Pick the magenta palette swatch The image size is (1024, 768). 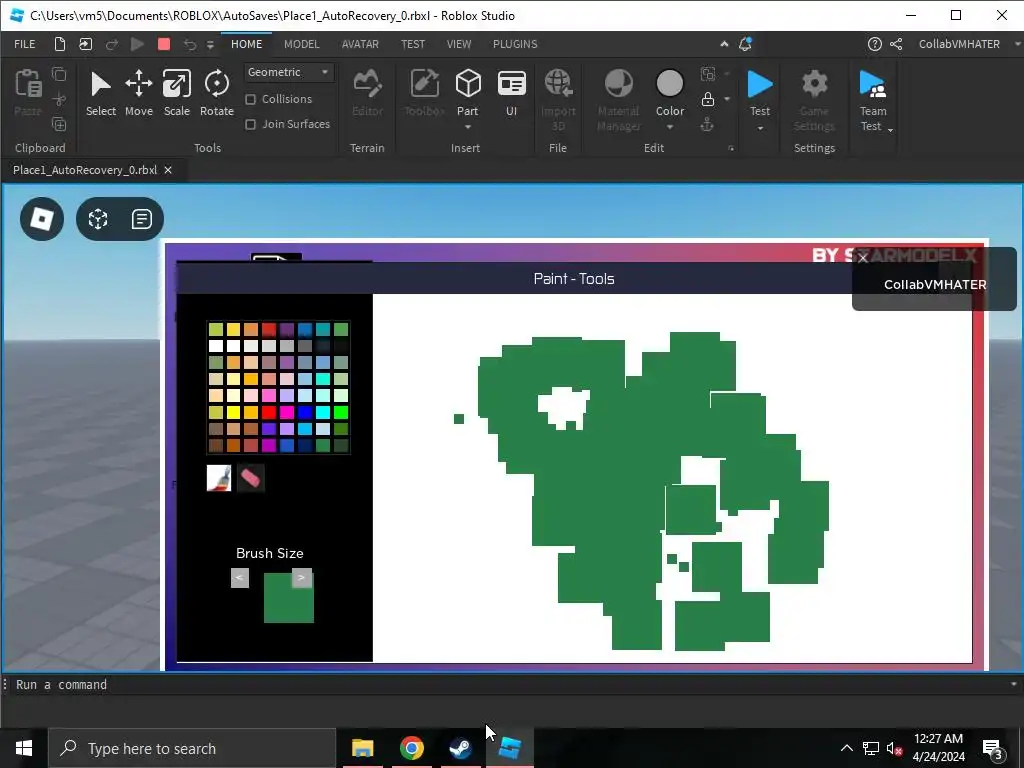tap(287, 412)
